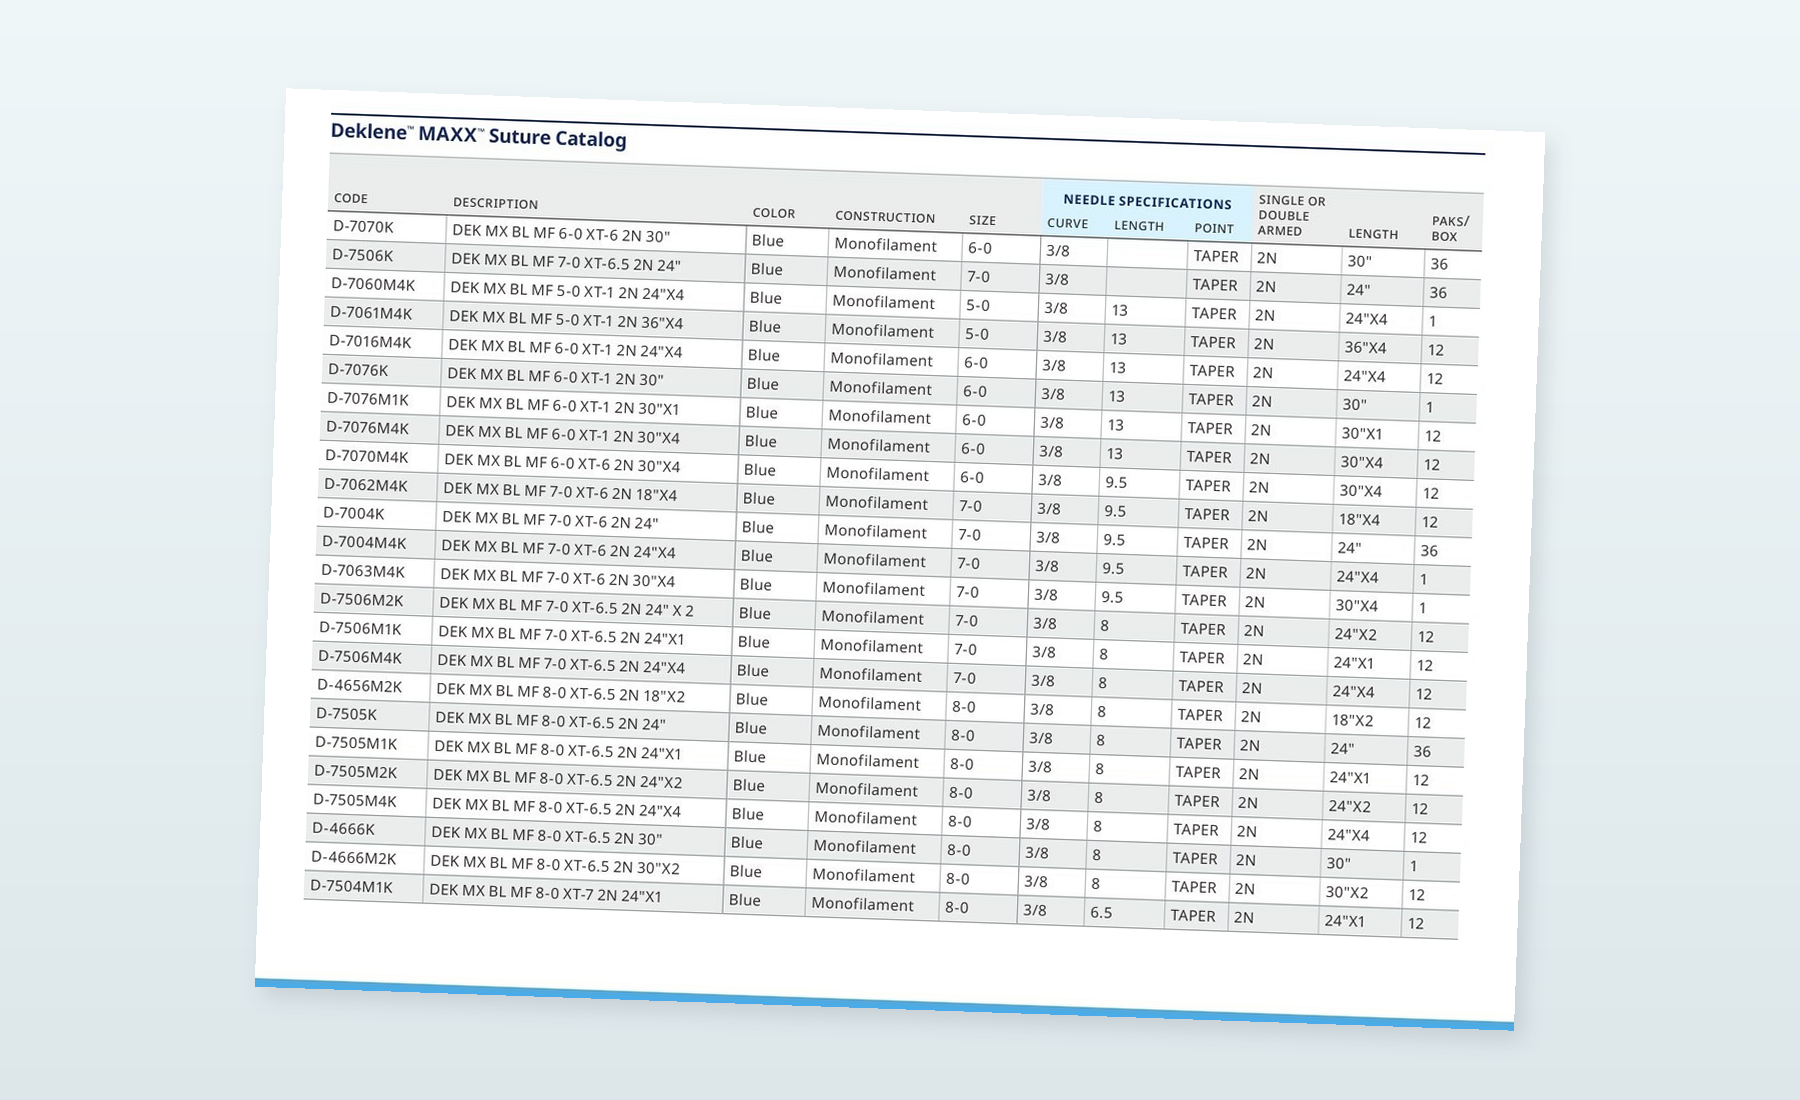Select the code D-7076K cell
Image resolution: width=1800 pixels, height=1100 pixels.
click(x=358, y=371)
